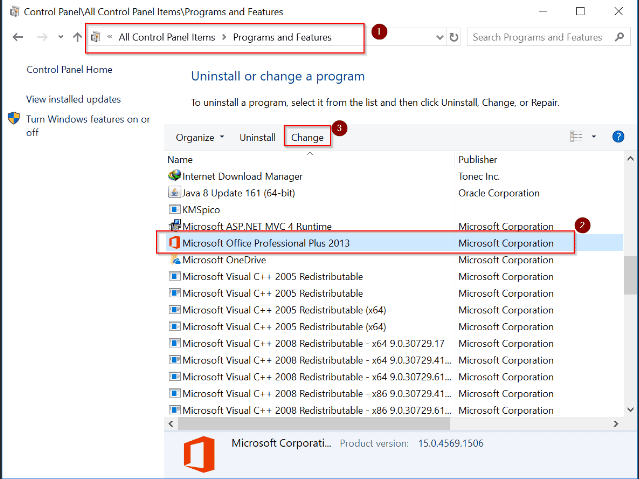Viewport: 639px width, 479px height.
Task: Select Visual C++ 2008 x64 9.0.30729.41 entry
Action: coord(317,360)
